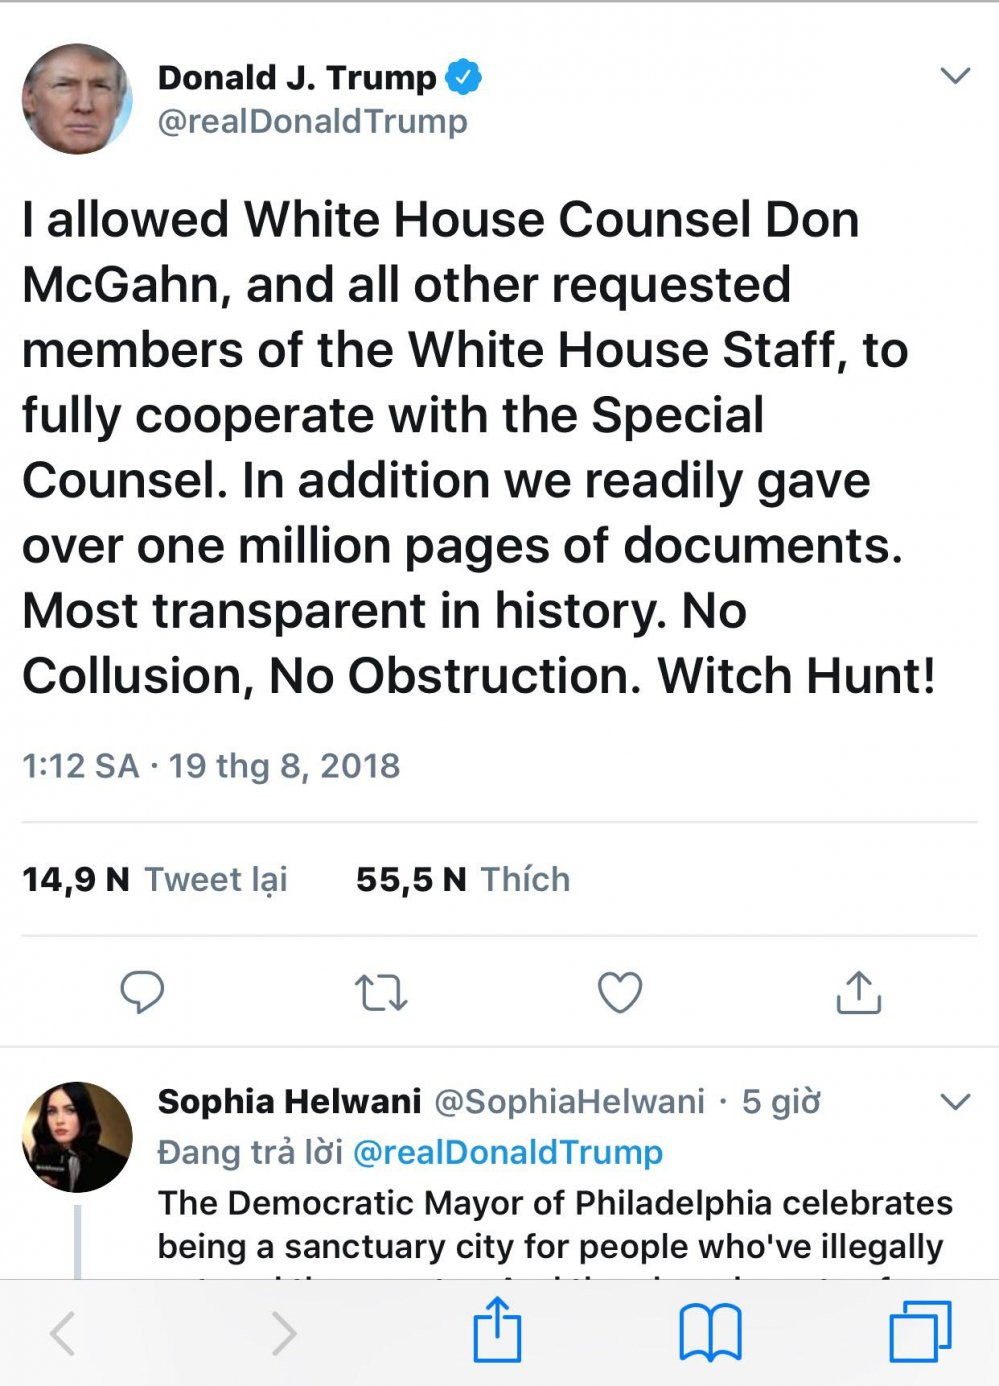Go back with Safari back arrow
The width and height of the screenshot is (999, 1386).
click(x=63, y=1333)
